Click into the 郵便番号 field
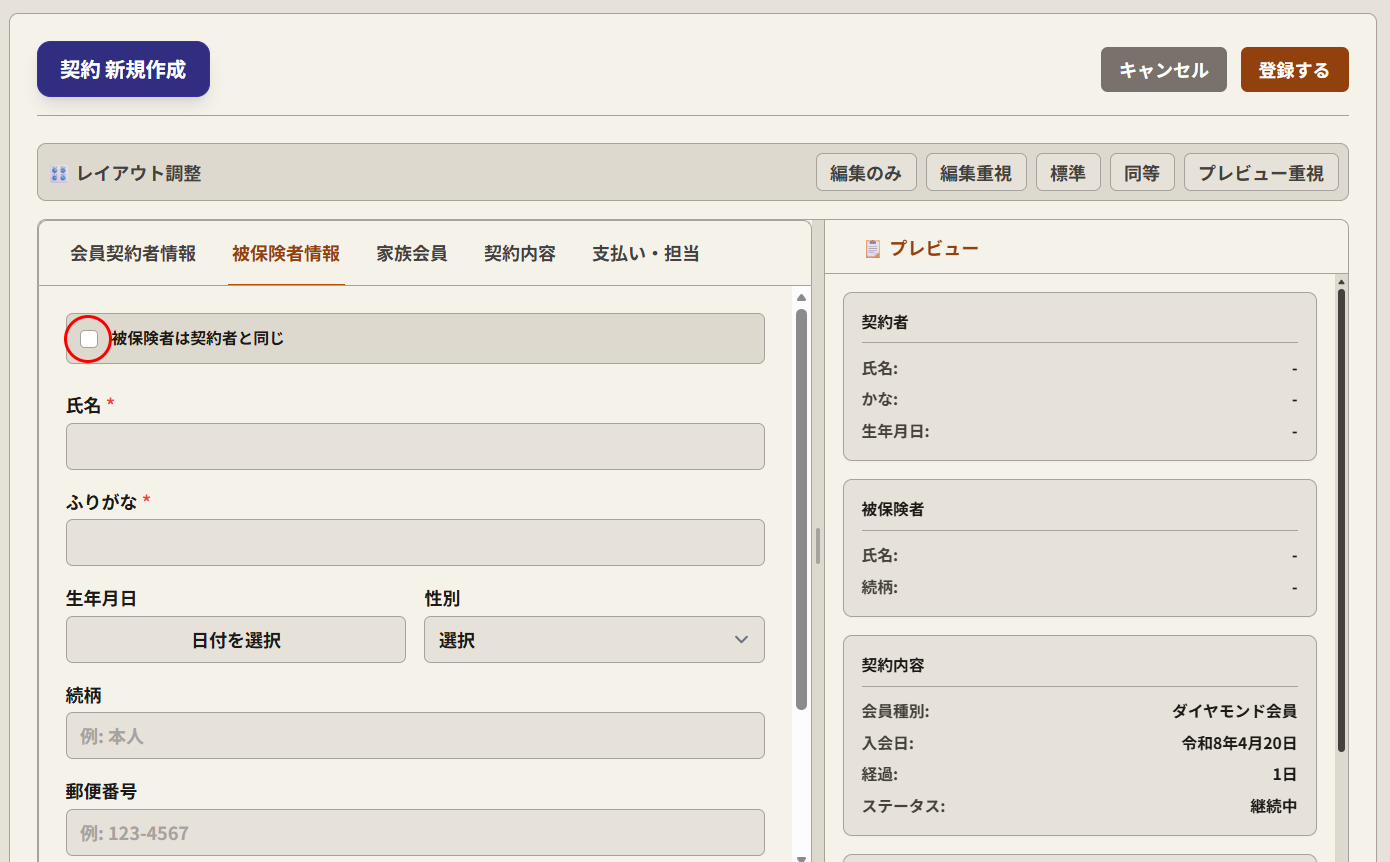This screenshot has height=862, width=1390. 415,833
